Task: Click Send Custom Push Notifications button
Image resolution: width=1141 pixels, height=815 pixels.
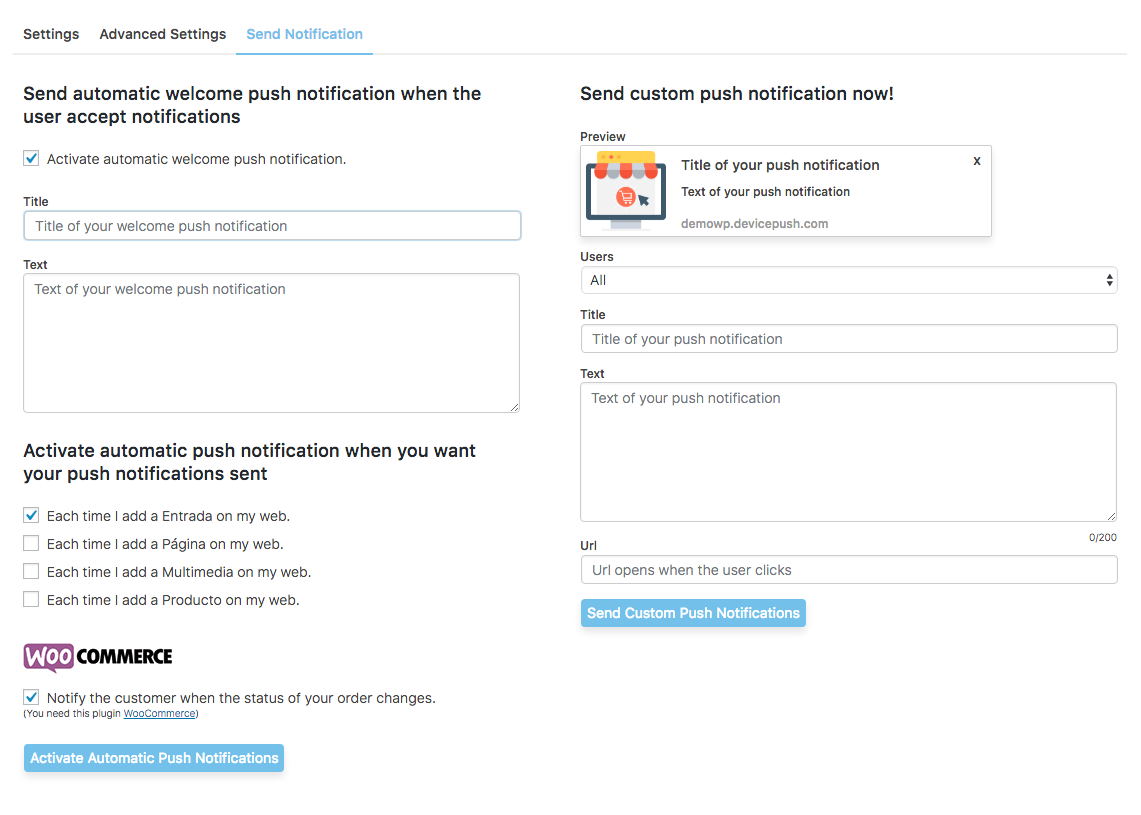Action: coord(693,613)
